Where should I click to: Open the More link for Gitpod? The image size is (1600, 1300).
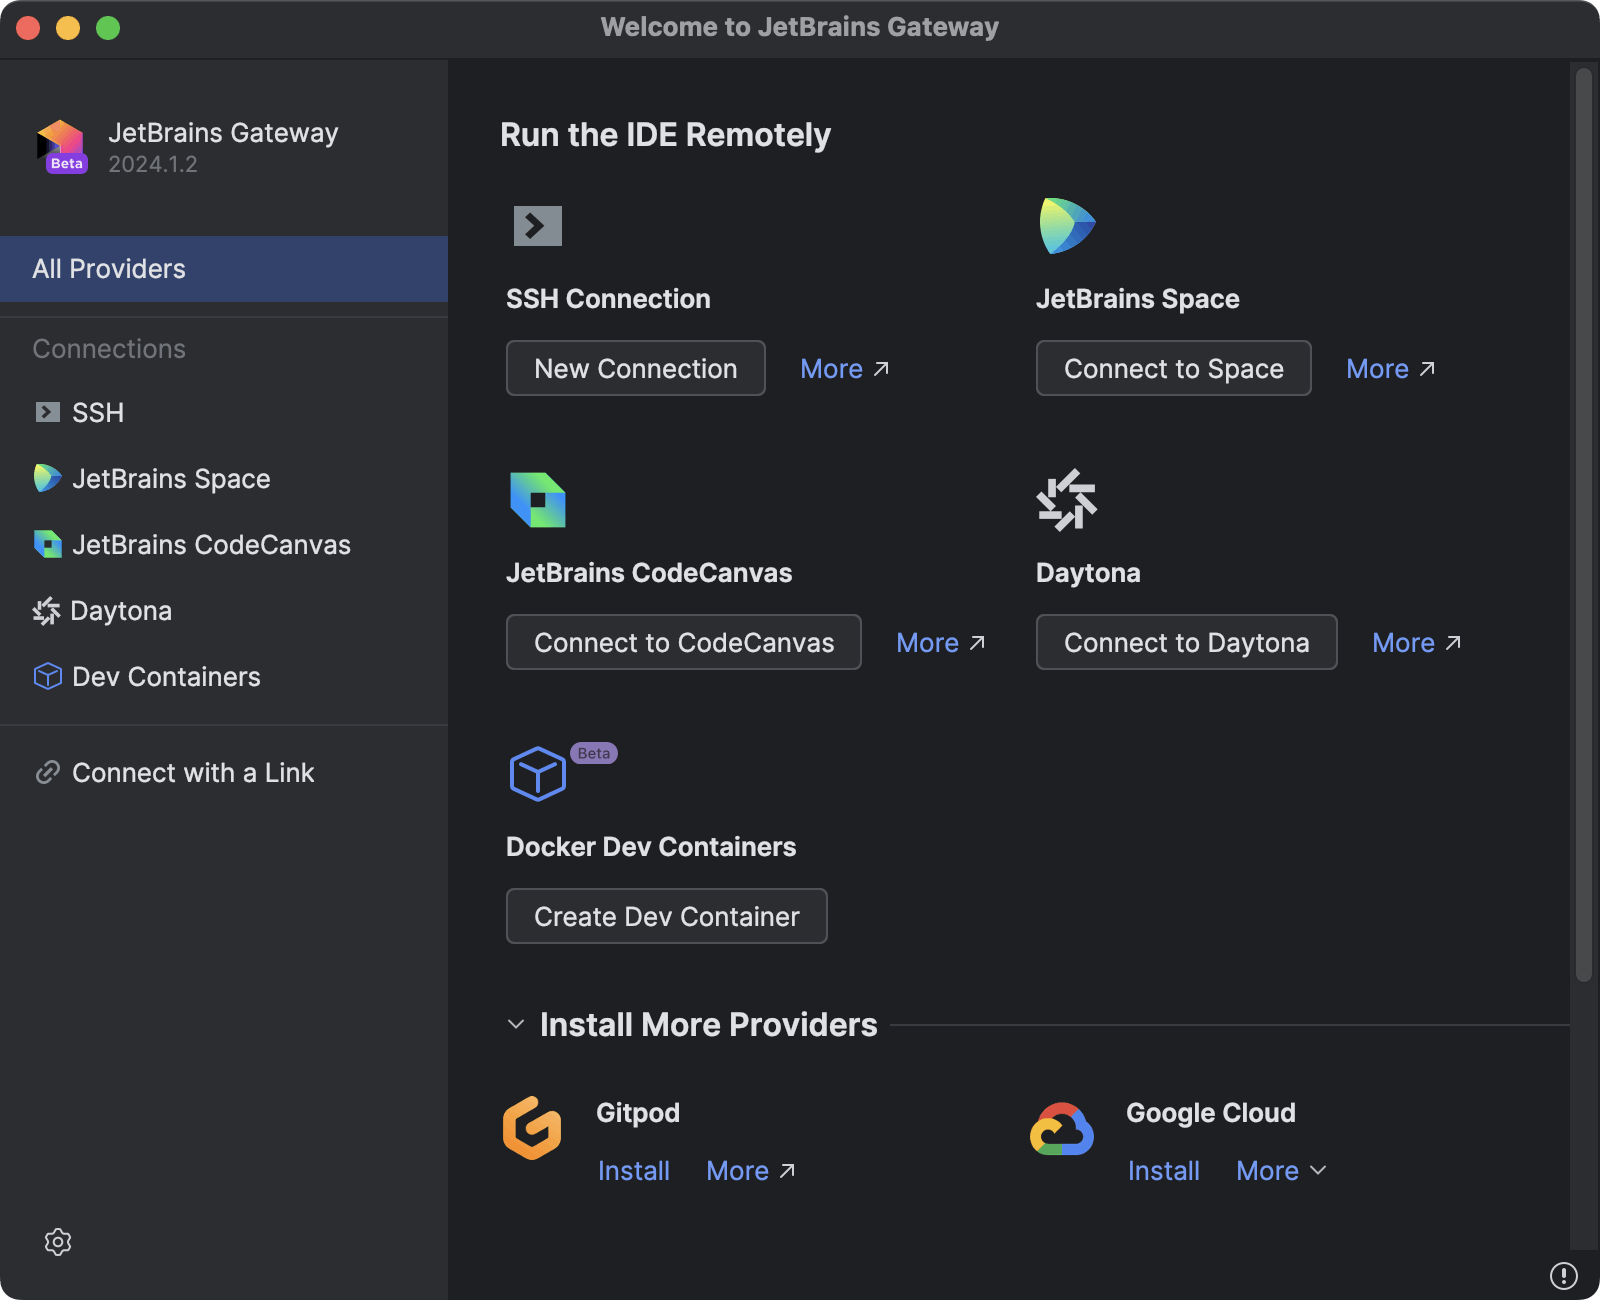click(x=751, y=1171)
